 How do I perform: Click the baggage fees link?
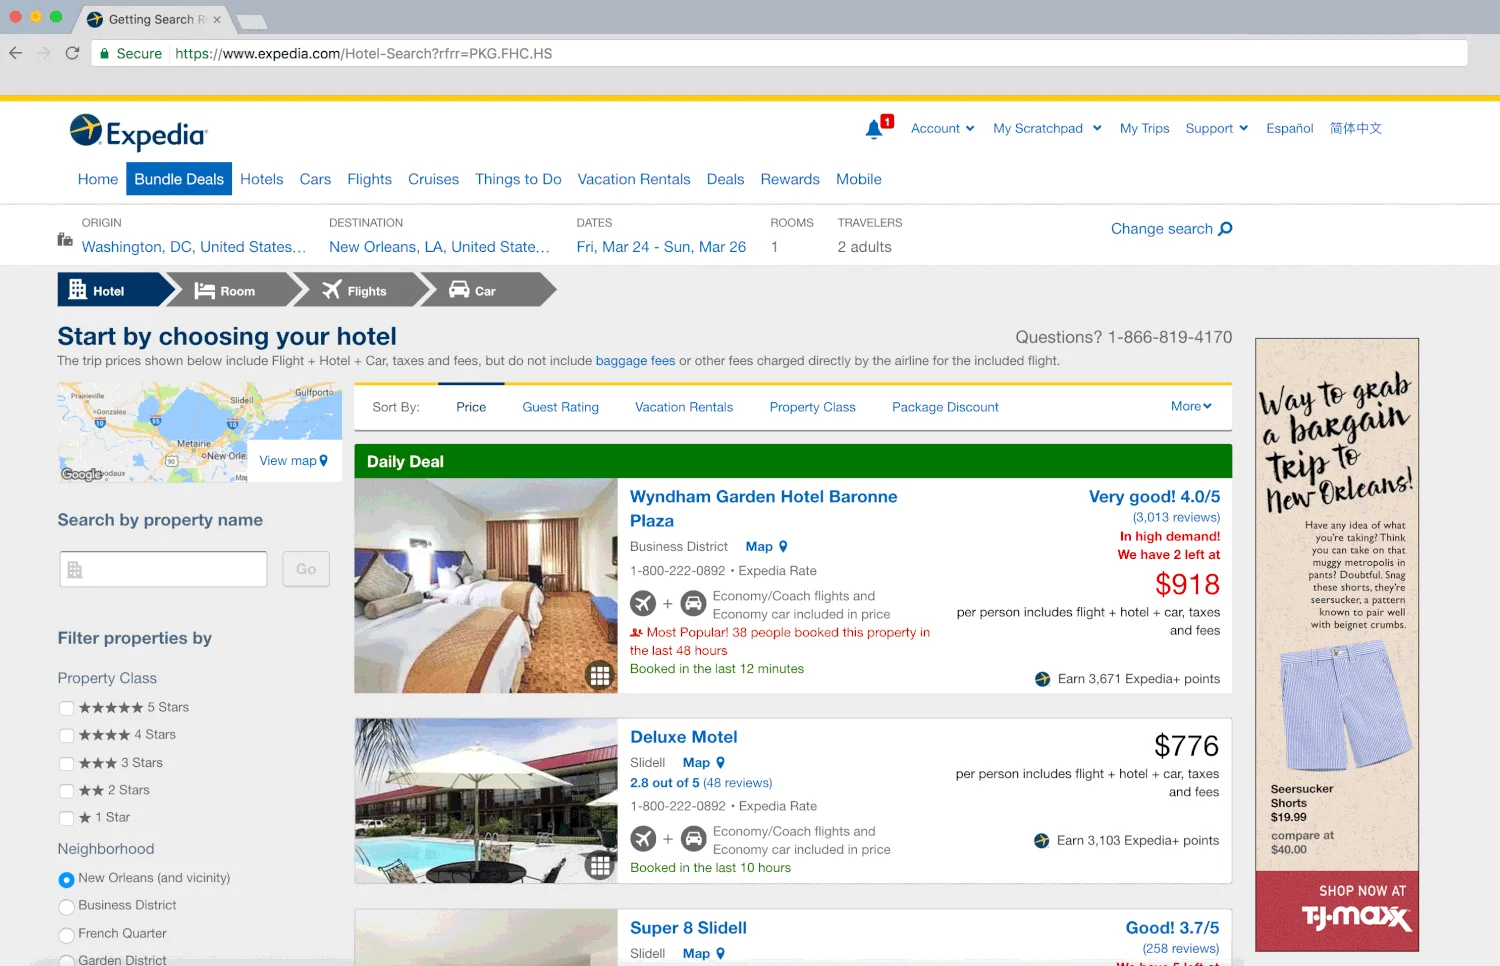635,361
